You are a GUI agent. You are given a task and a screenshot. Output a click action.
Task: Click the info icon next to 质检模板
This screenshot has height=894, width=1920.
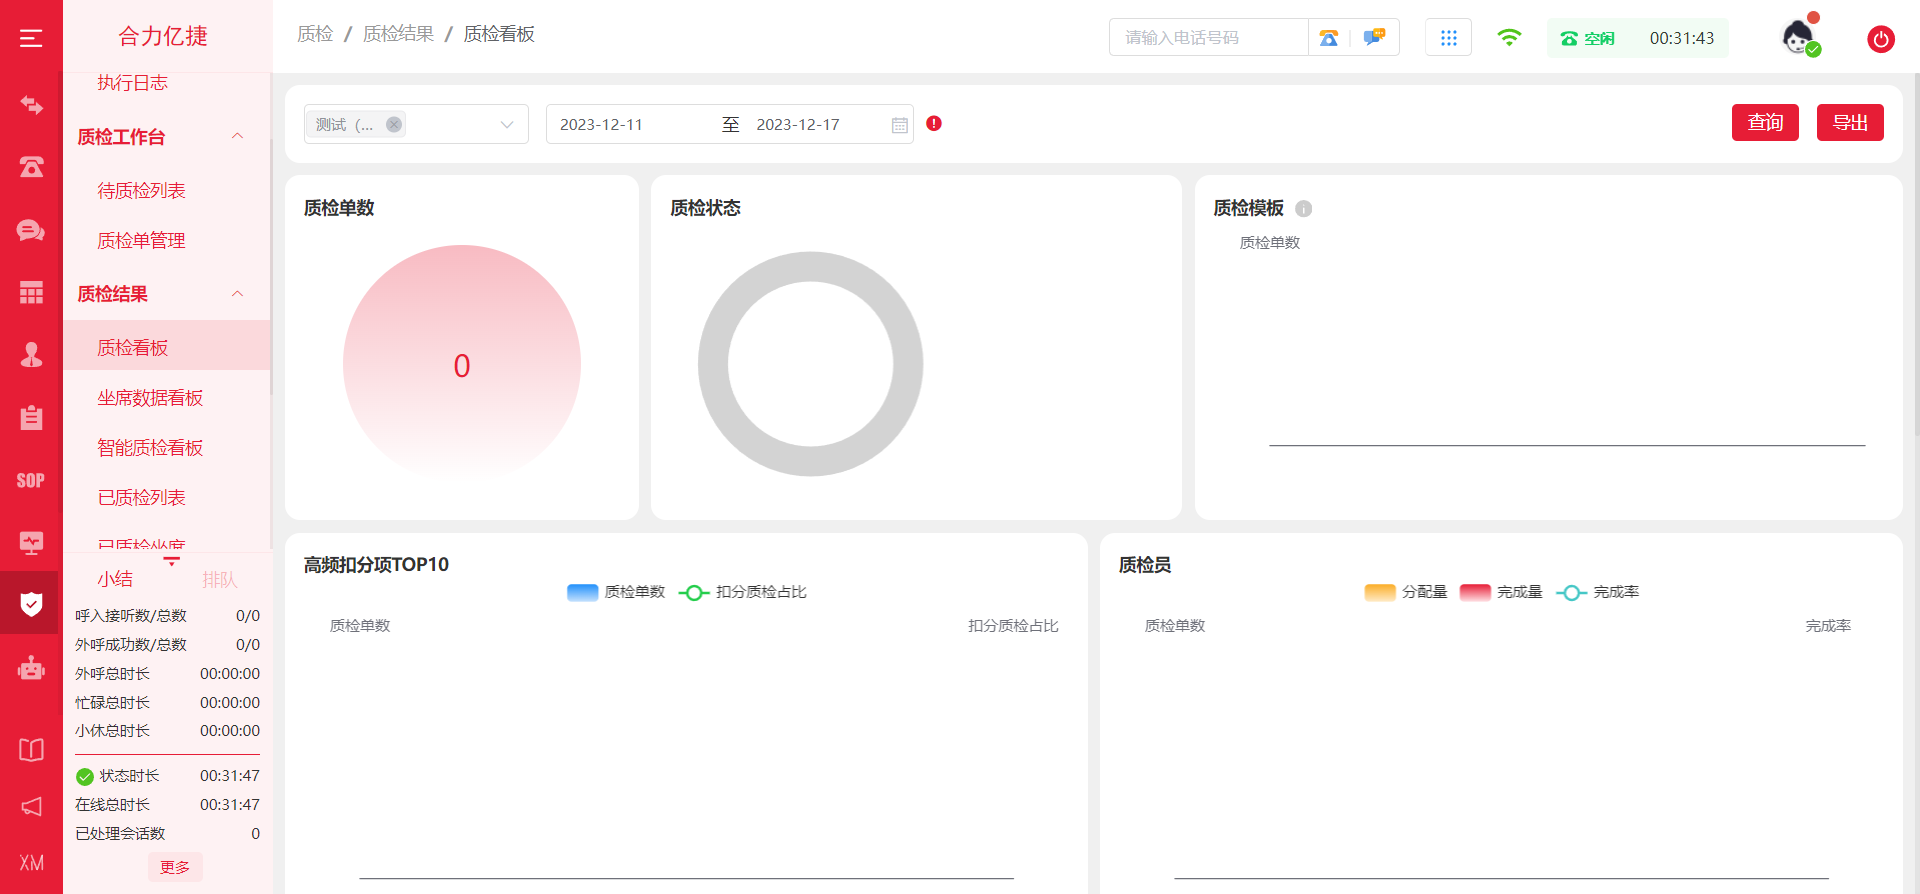click(1303, 208)
